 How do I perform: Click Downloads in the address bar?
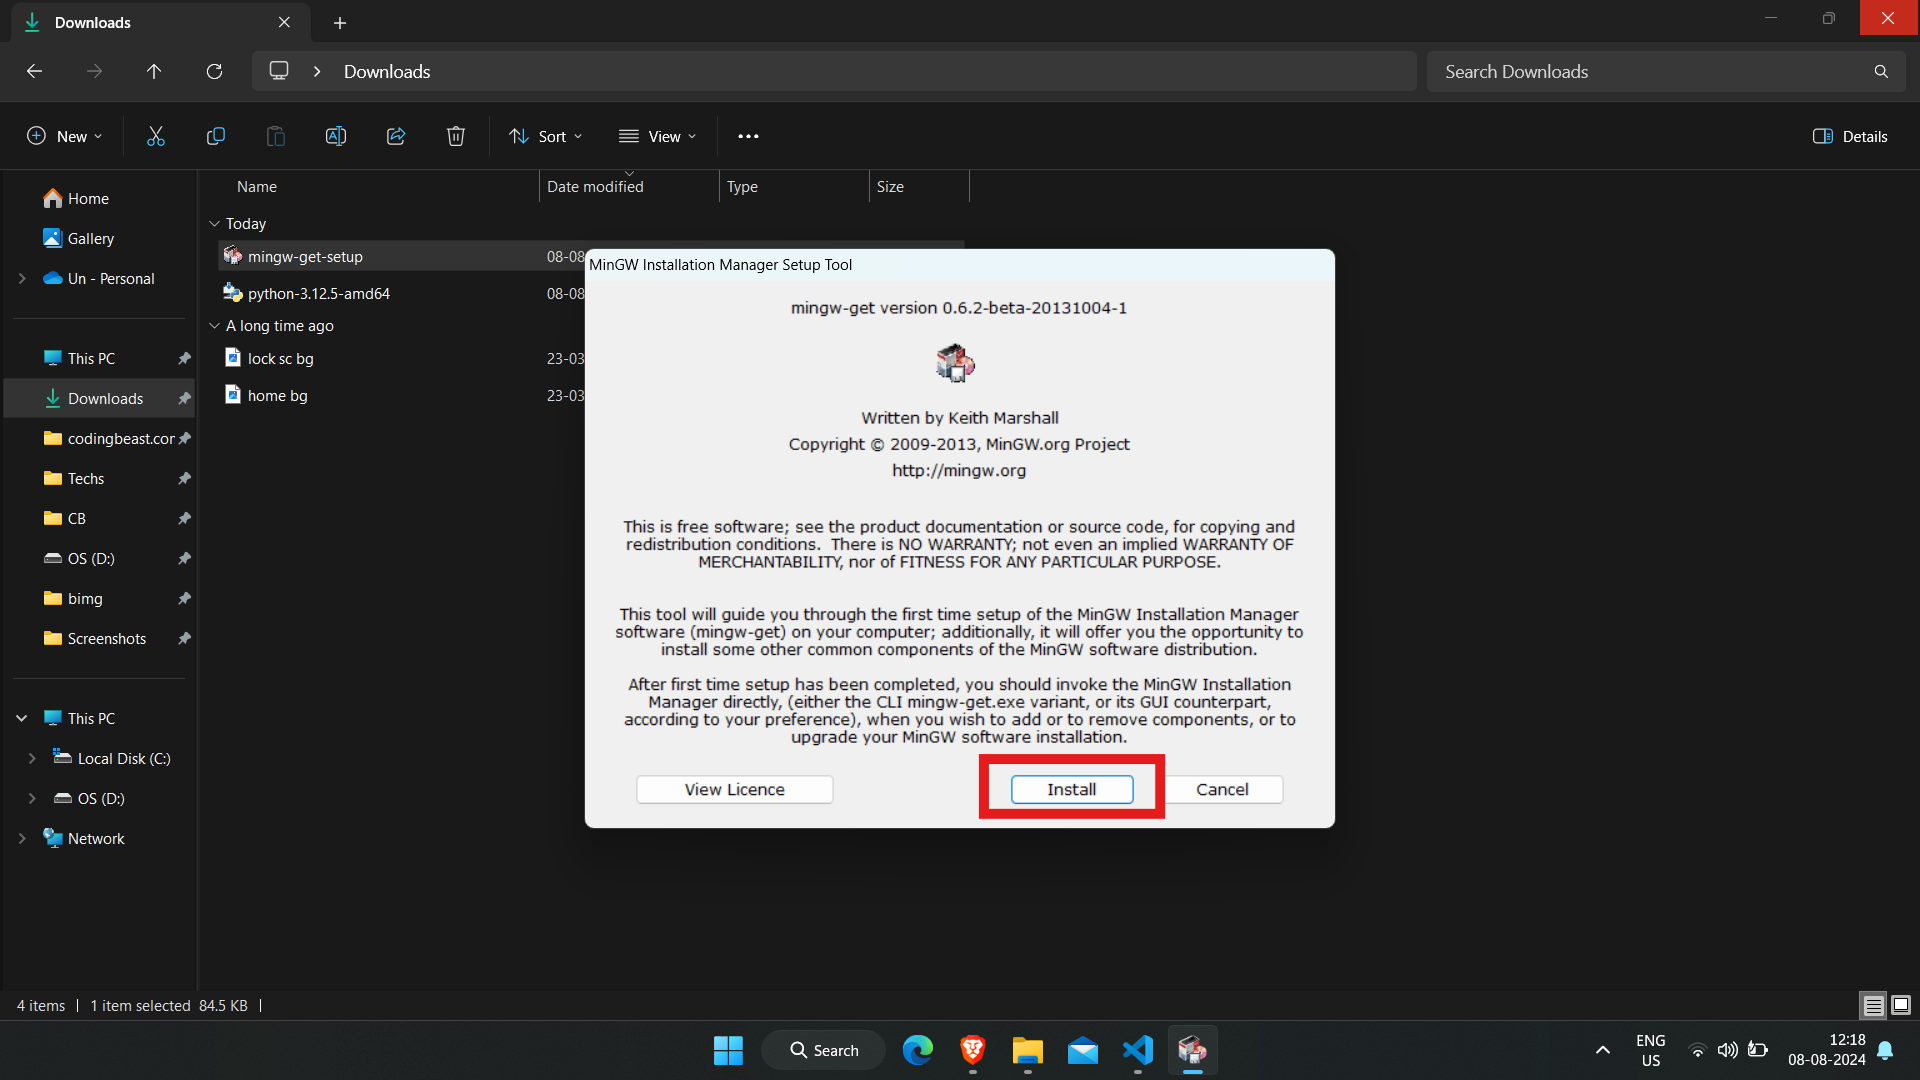coord(387,71)
